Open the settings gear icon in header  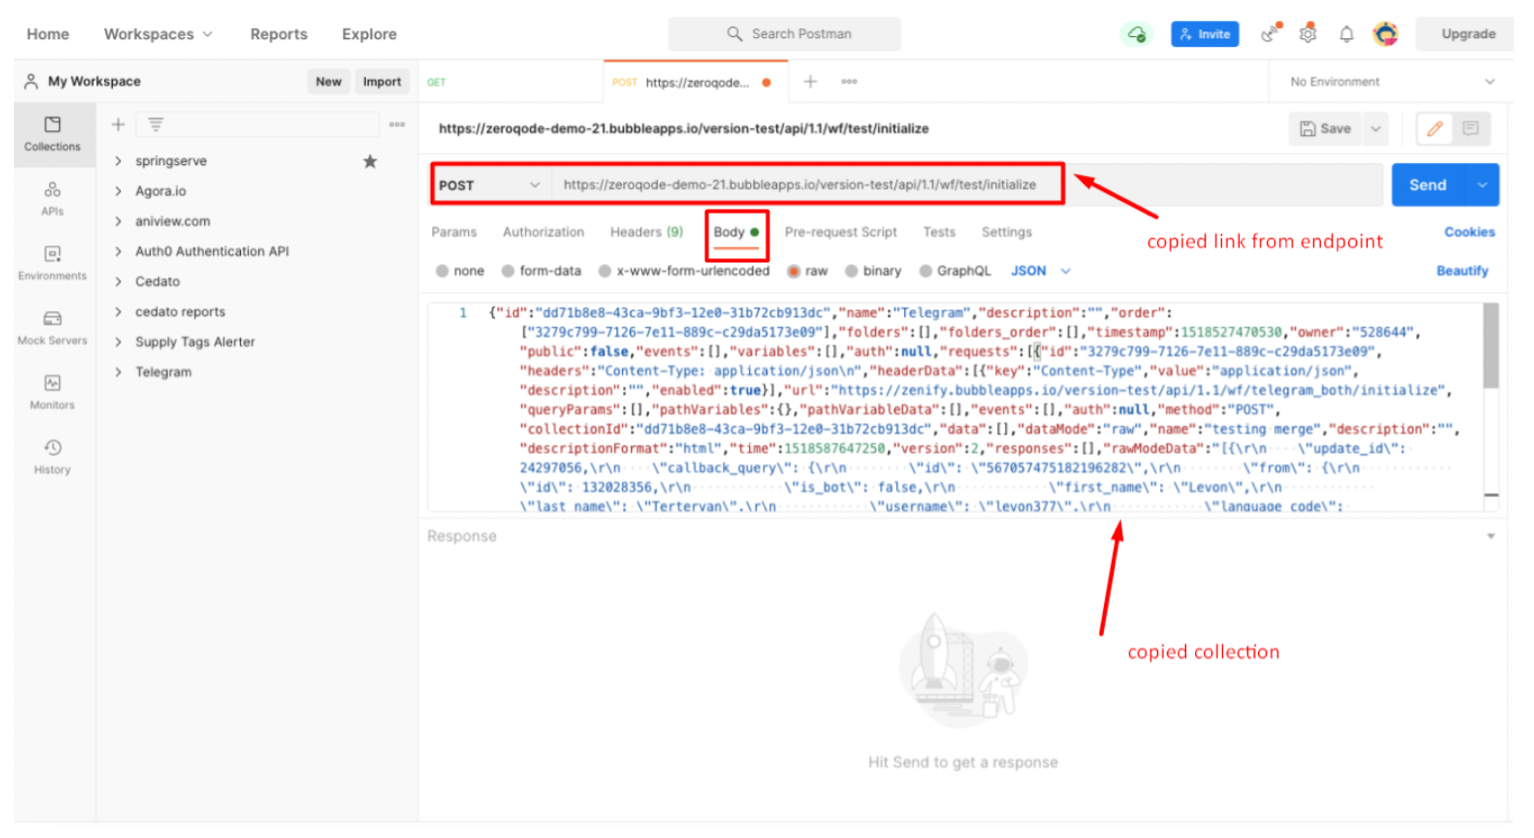click(x=1308, y=33)
